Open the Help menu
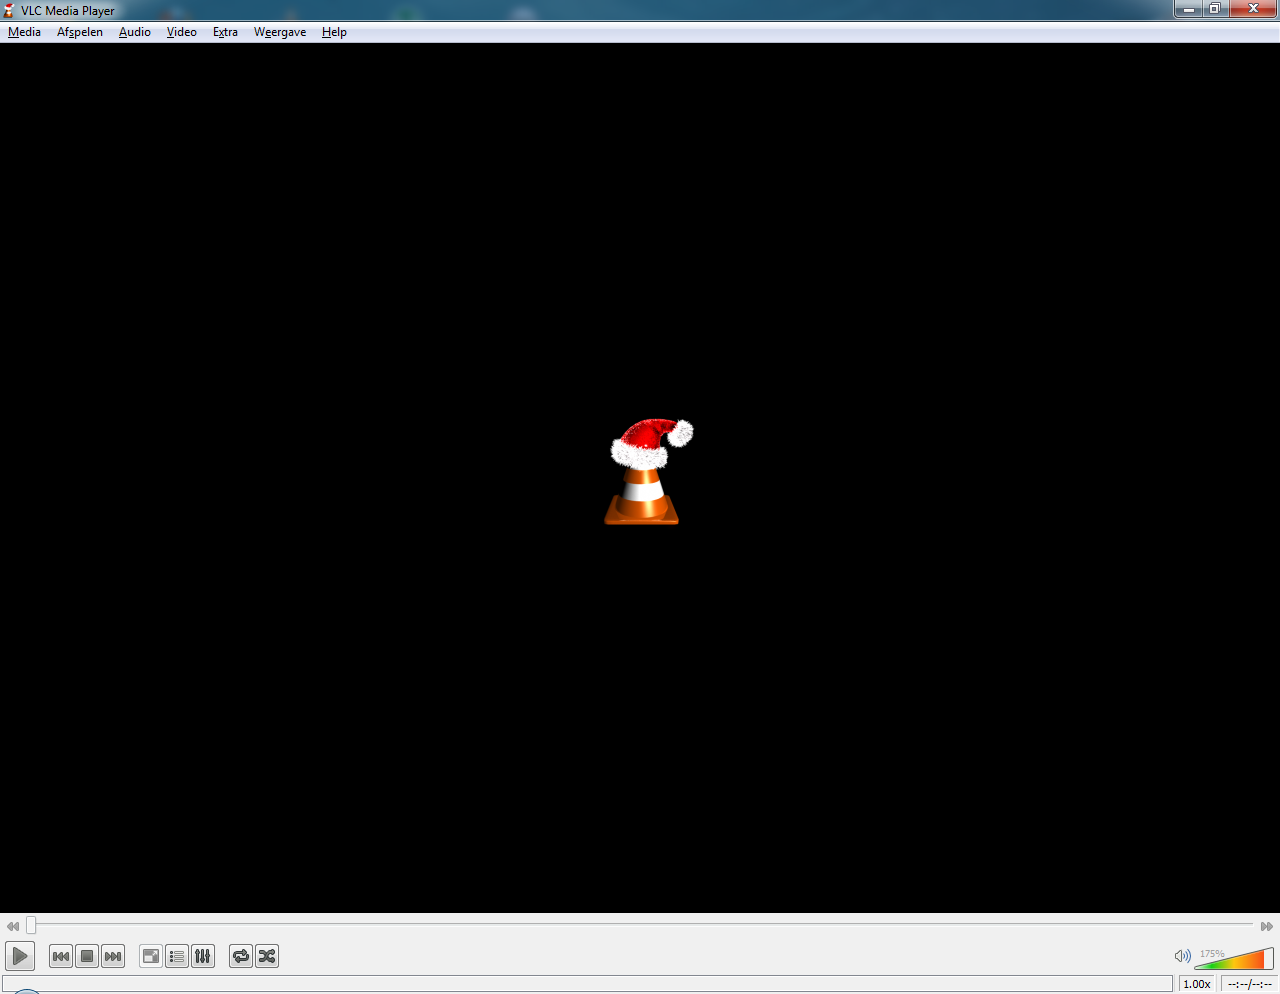Screen dimensions: 1280x994 tap(334, 32)
